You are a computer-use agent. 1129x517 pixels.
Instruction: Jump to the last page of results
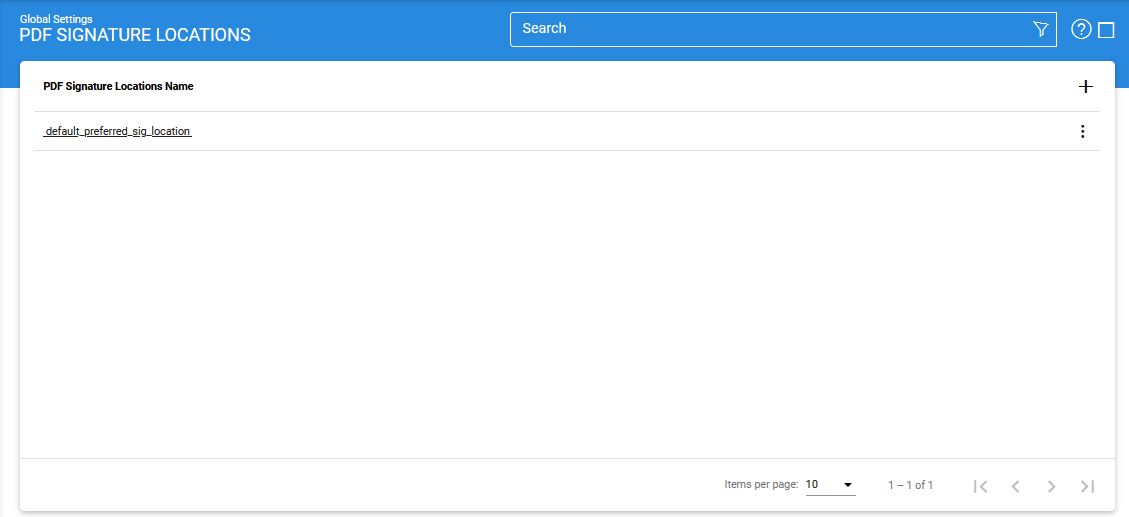tap(1087, 486)
